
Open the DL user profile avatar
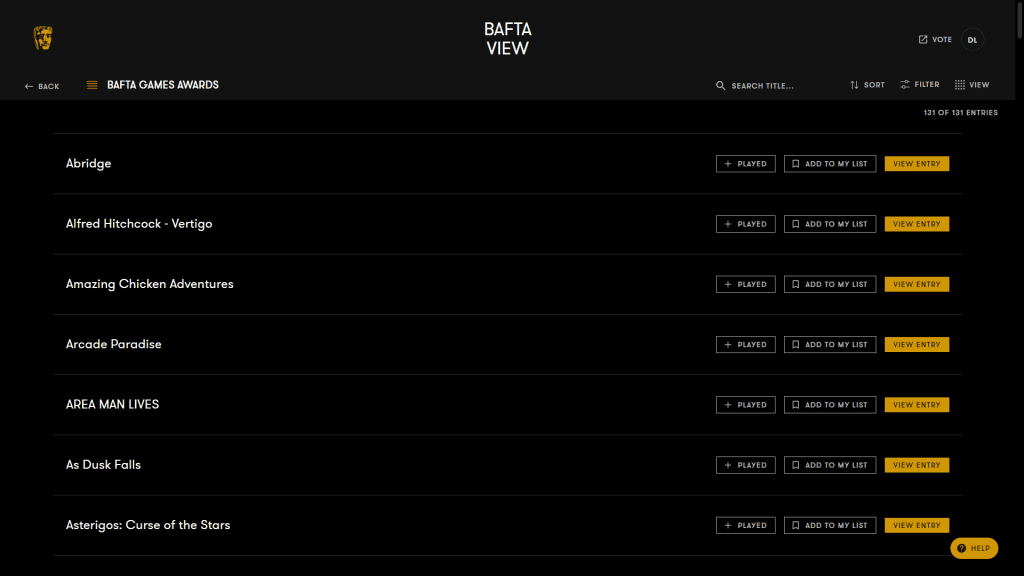(x=972, y=40)
